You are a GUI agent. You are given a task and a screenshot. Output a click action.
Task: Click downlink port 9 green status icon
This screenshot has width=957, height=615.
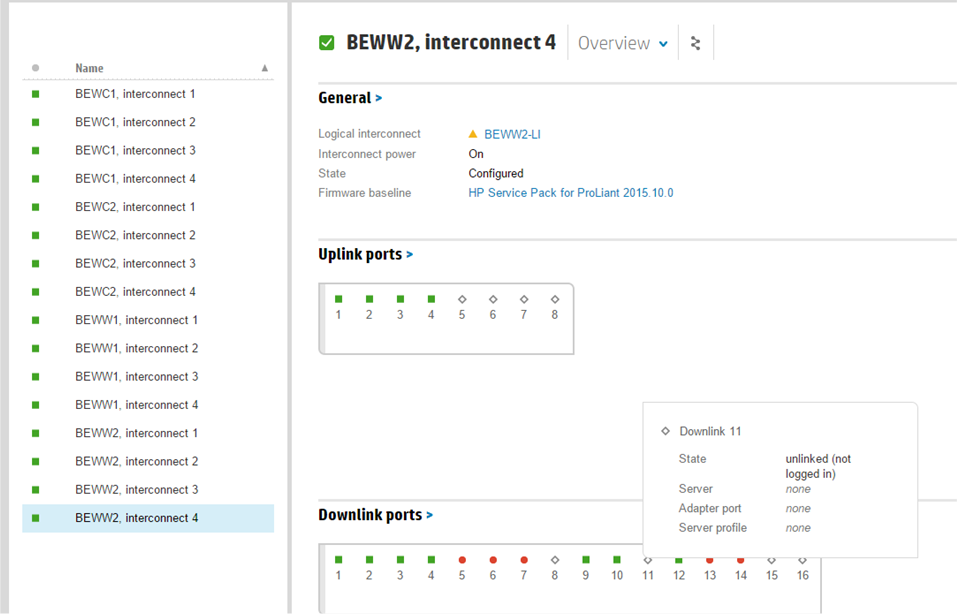click(586, 560)
